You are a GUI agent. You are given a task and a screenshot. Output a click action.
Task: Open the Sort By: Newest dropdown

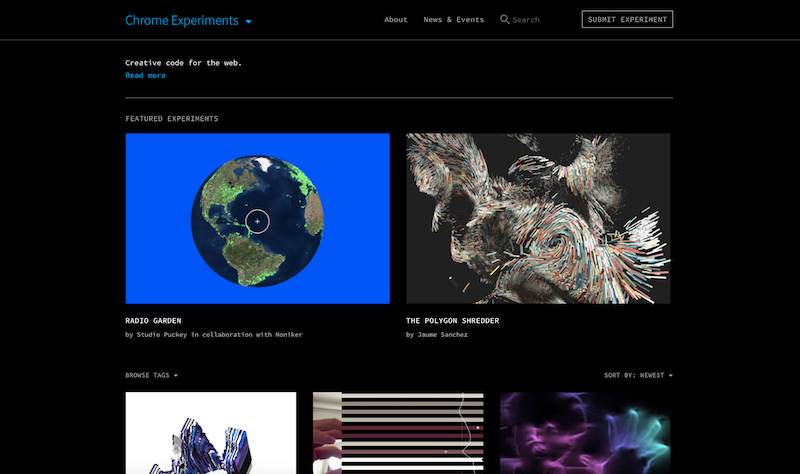638,375
